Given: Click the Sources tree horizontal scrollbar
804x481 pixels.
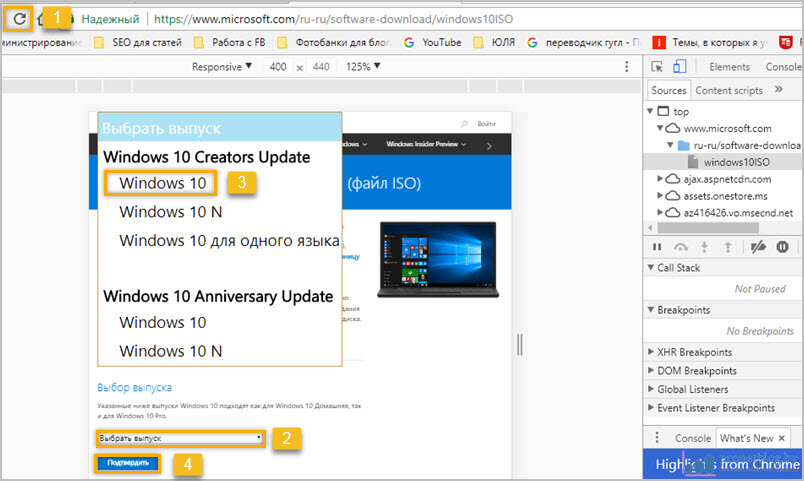Looking at the screenshot, I should 708,227.
